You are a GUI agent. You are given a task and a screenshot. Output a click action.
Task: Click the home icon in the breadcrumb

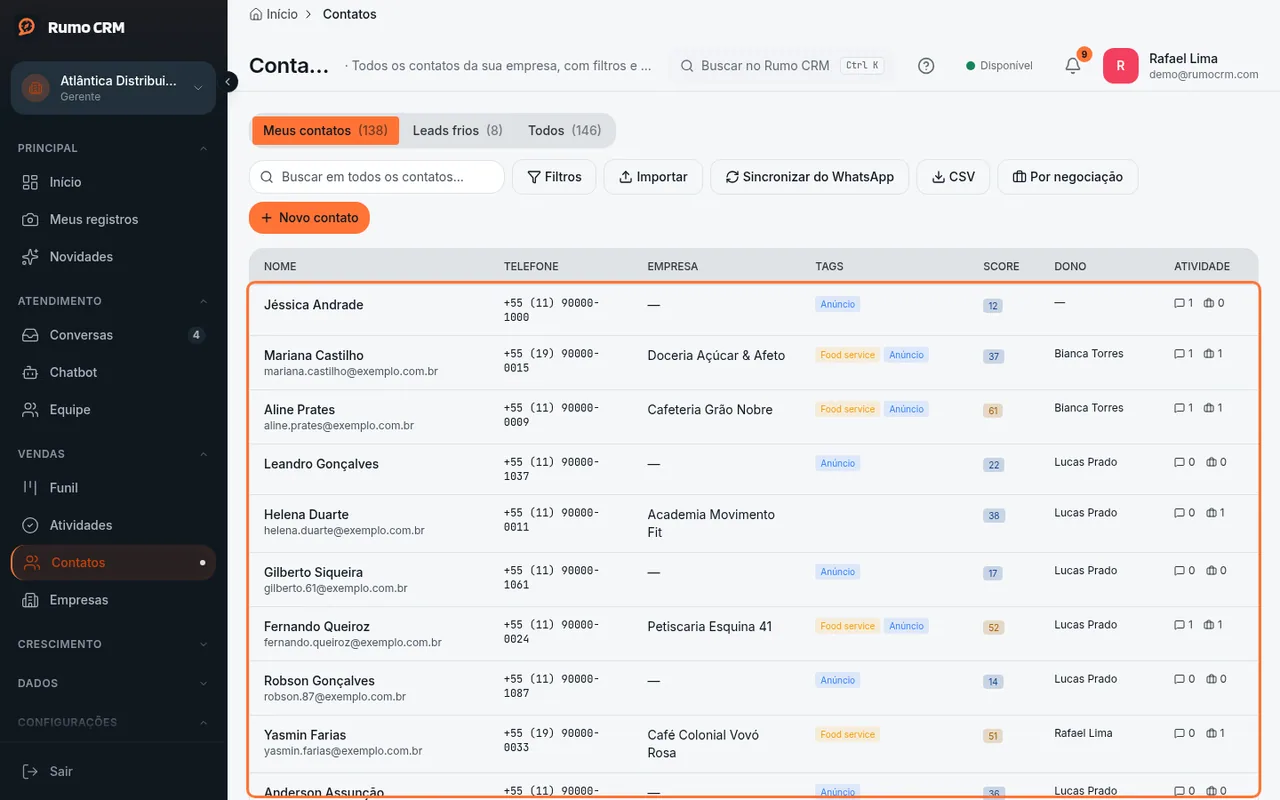pos(256,14)
